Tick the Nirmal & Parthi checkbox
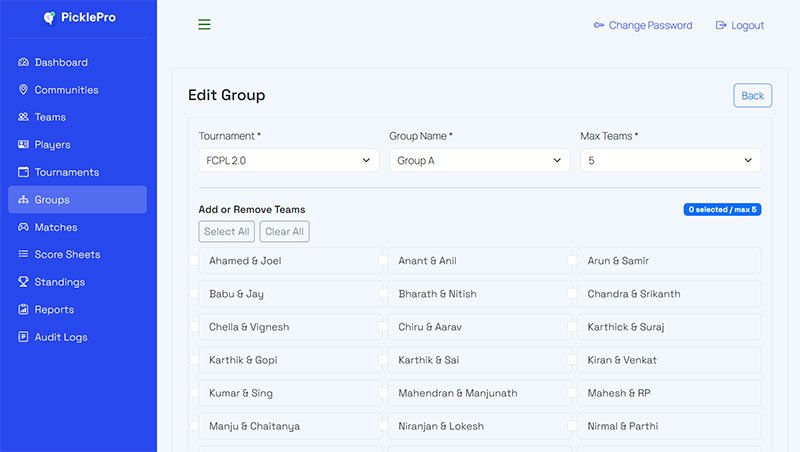The height and width of the screenshot is (452, 800). [572, 426]
